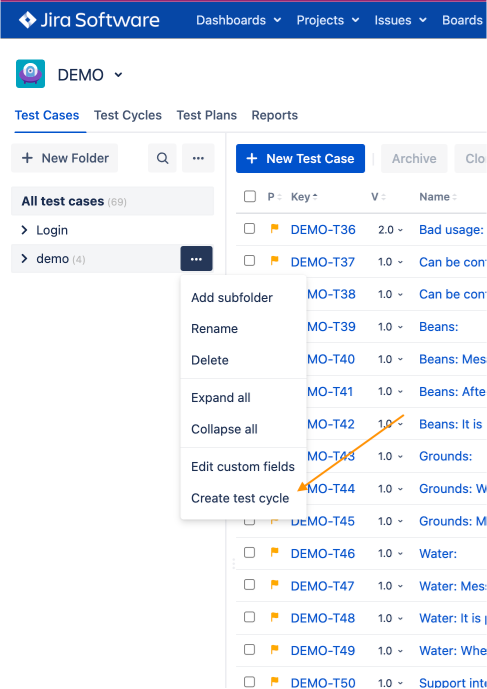Switch to the Test Cycles tab
This screenshot has width=487, height=689.
pyautogui.click(x=128, y=115)
